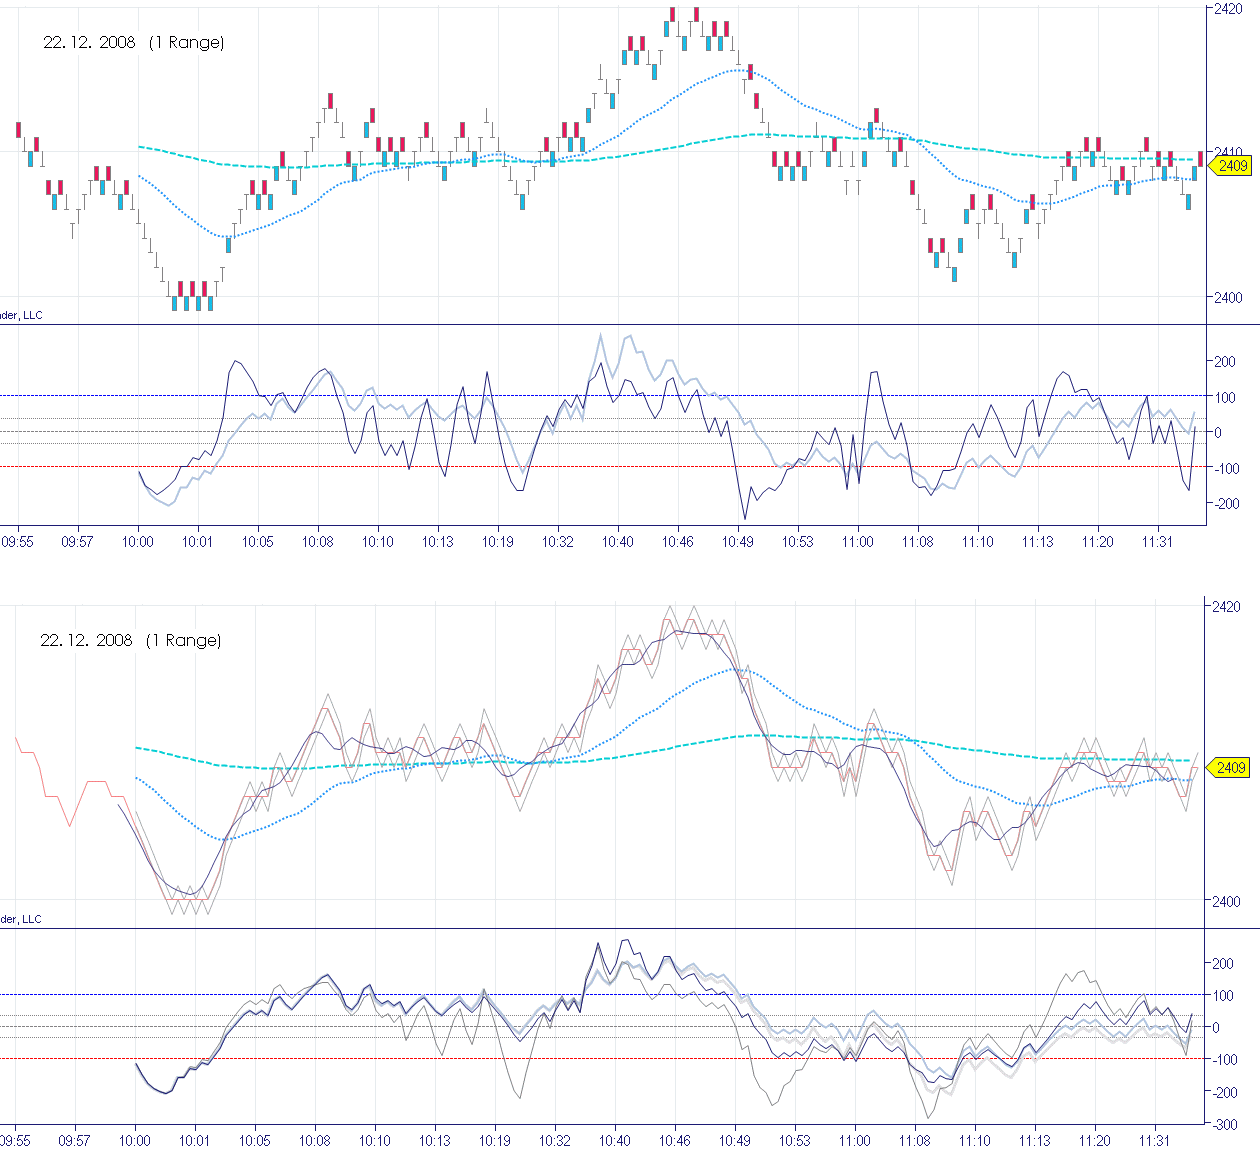The height and width of the screenshot is (1155, 1260).
Task: Click the 10:32 time label under line chart
Action: point(555,1141)
